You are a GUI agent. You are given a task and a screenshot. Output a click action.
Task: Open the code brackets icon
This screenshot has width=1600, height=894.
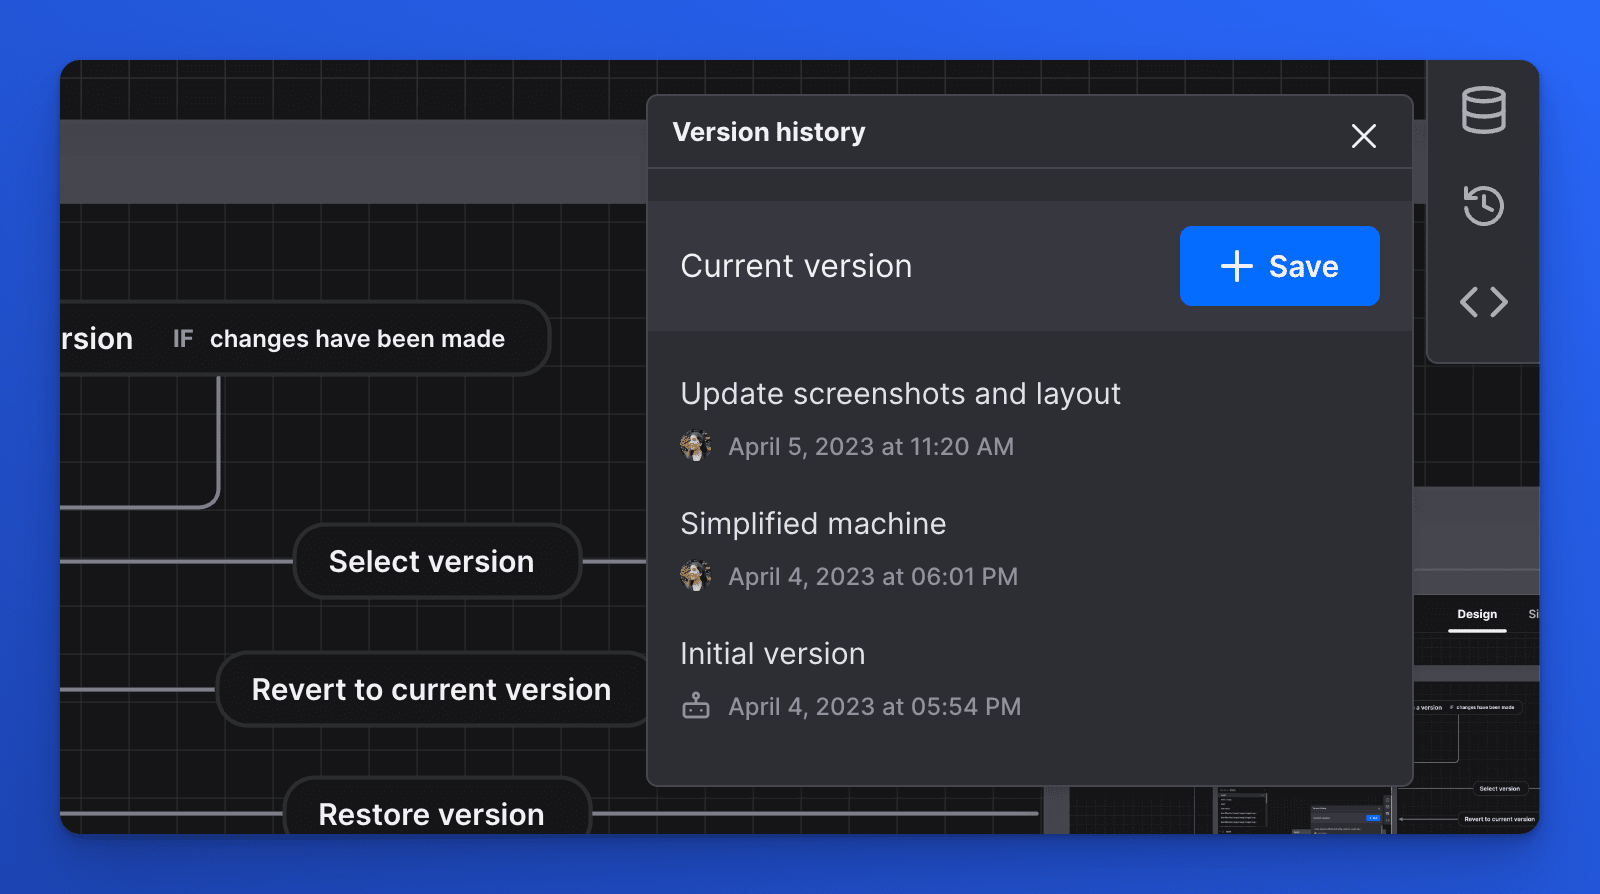coord(1483,302)
